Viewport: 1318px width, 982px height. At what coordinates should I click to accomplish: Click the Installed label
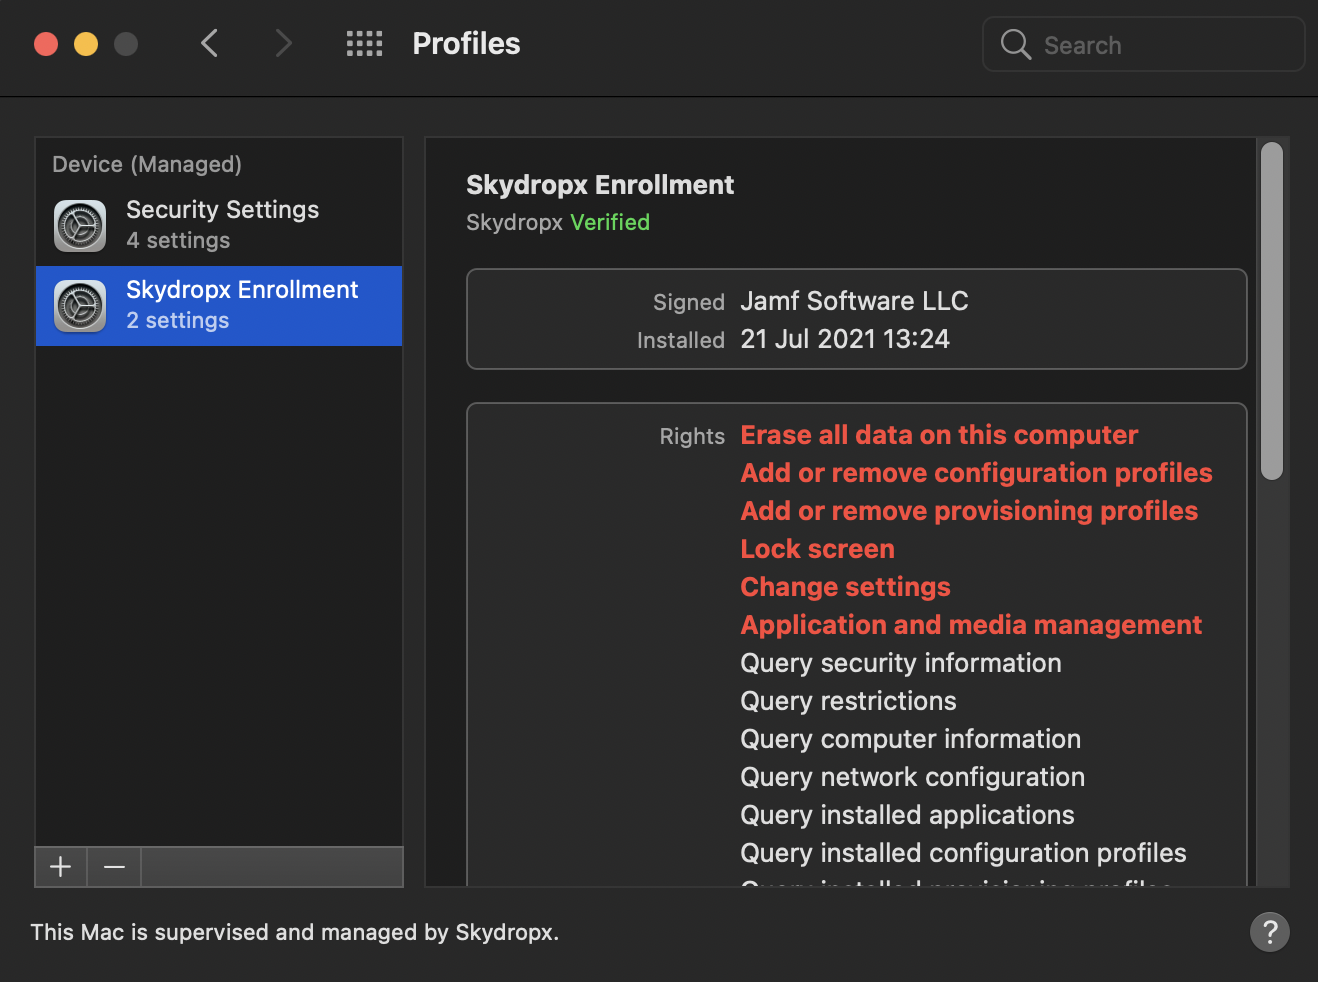(x=681, y=340)
